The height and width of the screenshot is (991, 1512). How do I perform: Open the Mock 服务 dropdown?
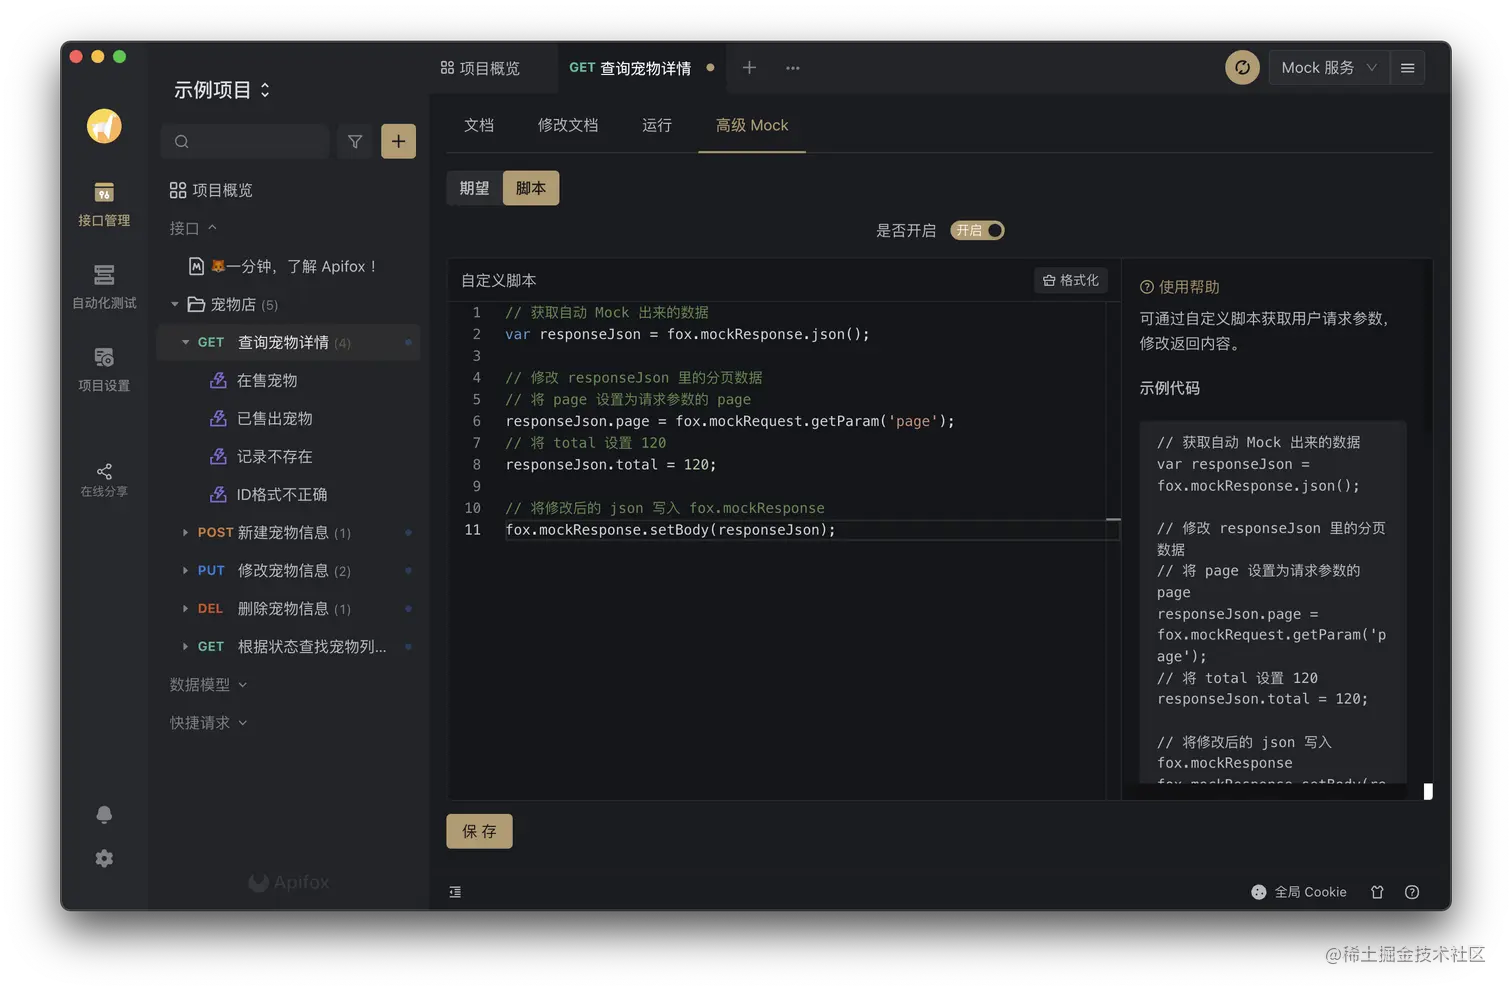pyautogui.click(x=1327, y=67)
